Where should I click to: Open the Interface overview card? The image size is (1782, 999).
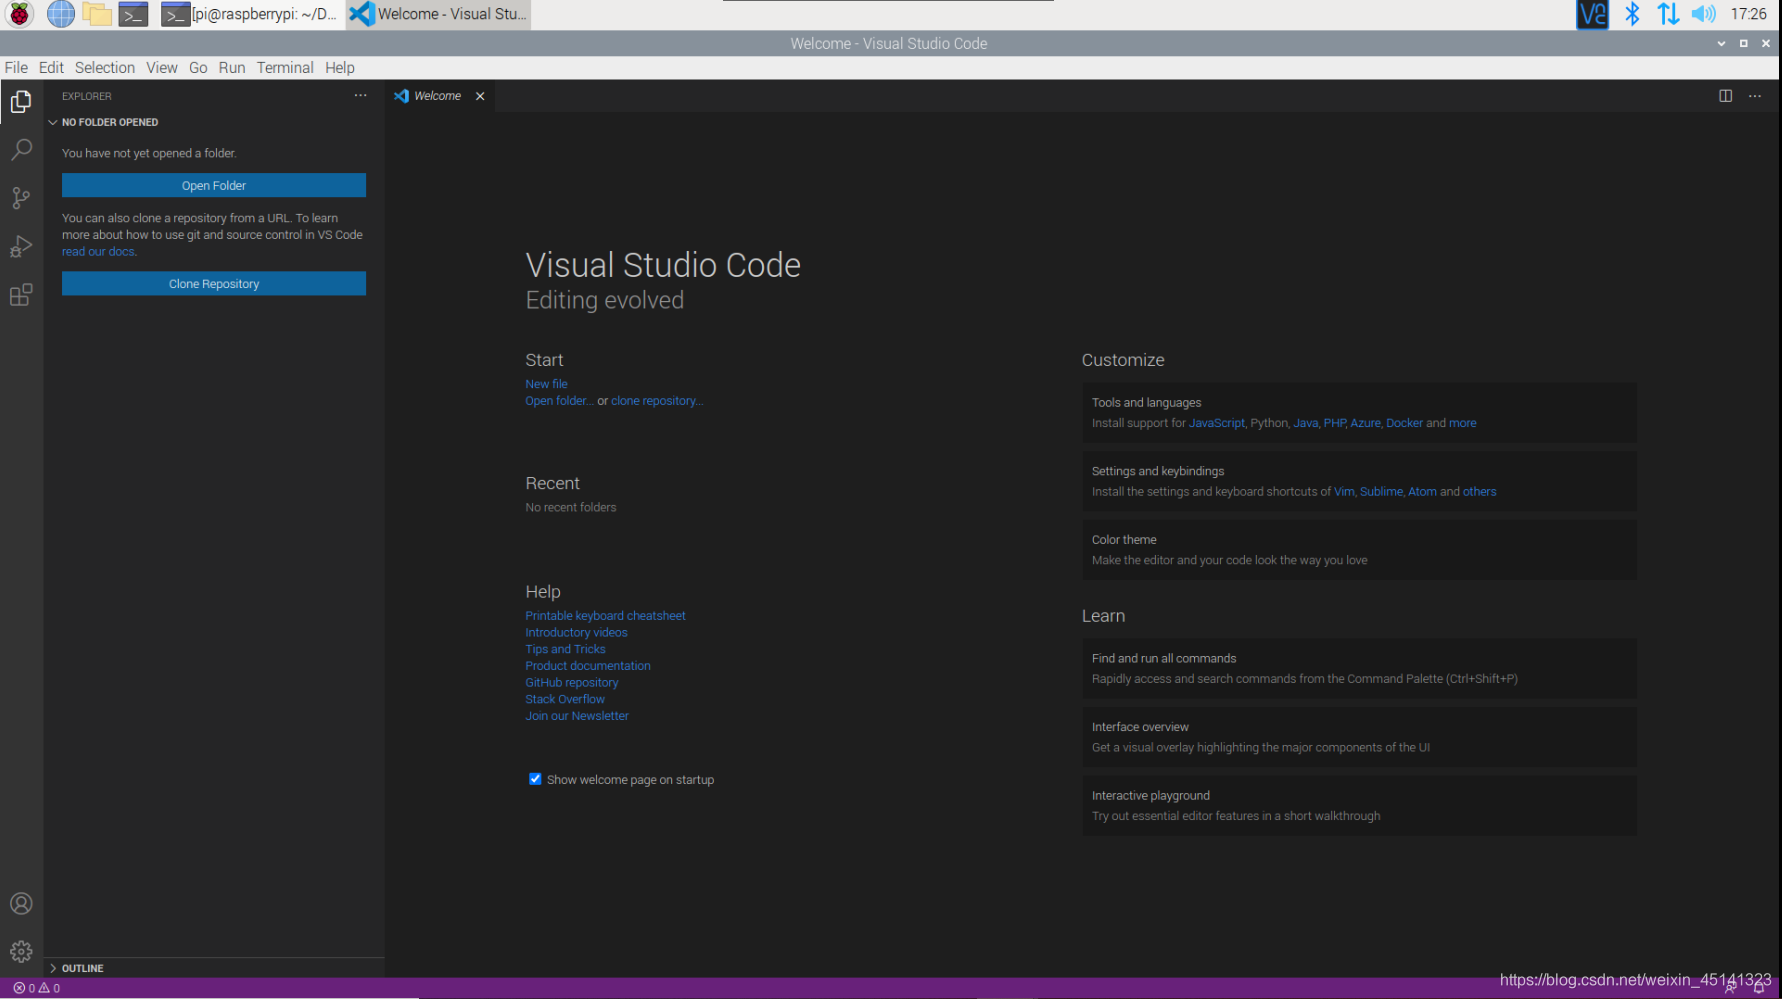point(1359,737)
